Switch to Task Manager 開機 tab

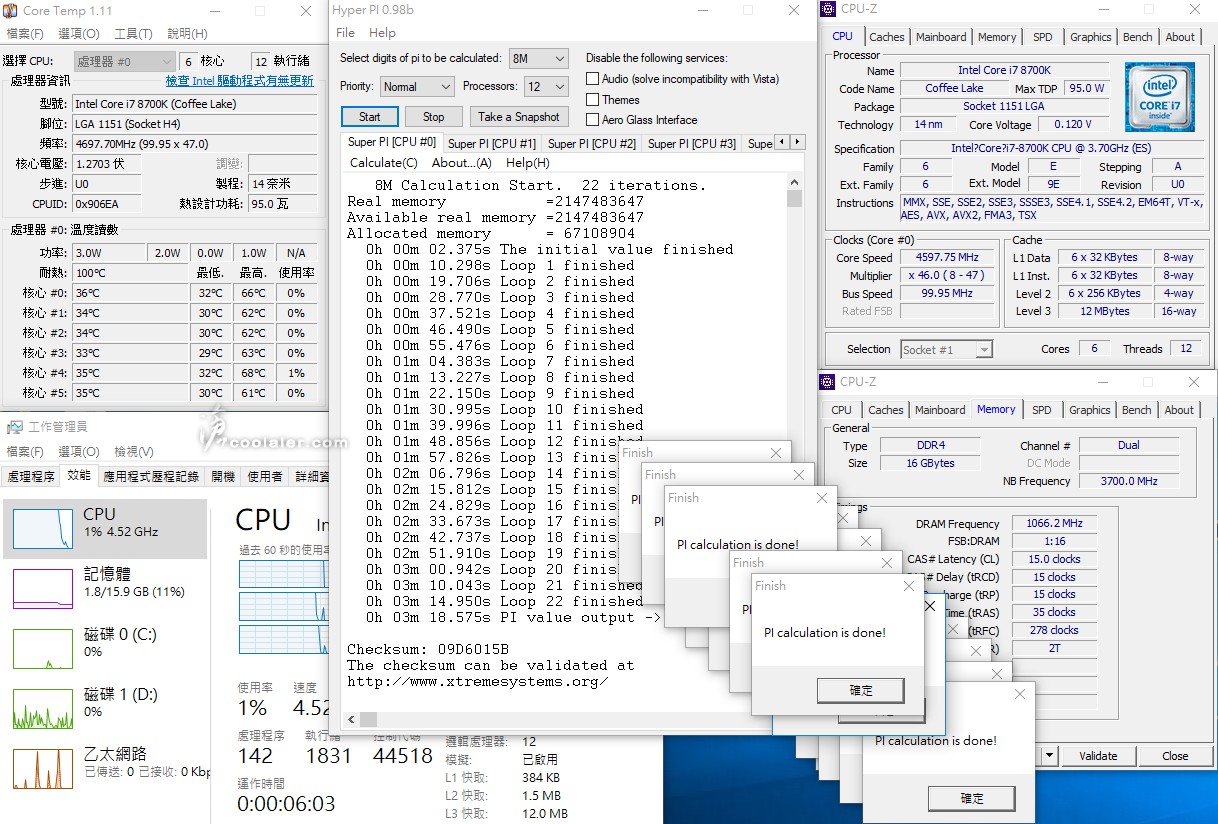click(223, 476)
